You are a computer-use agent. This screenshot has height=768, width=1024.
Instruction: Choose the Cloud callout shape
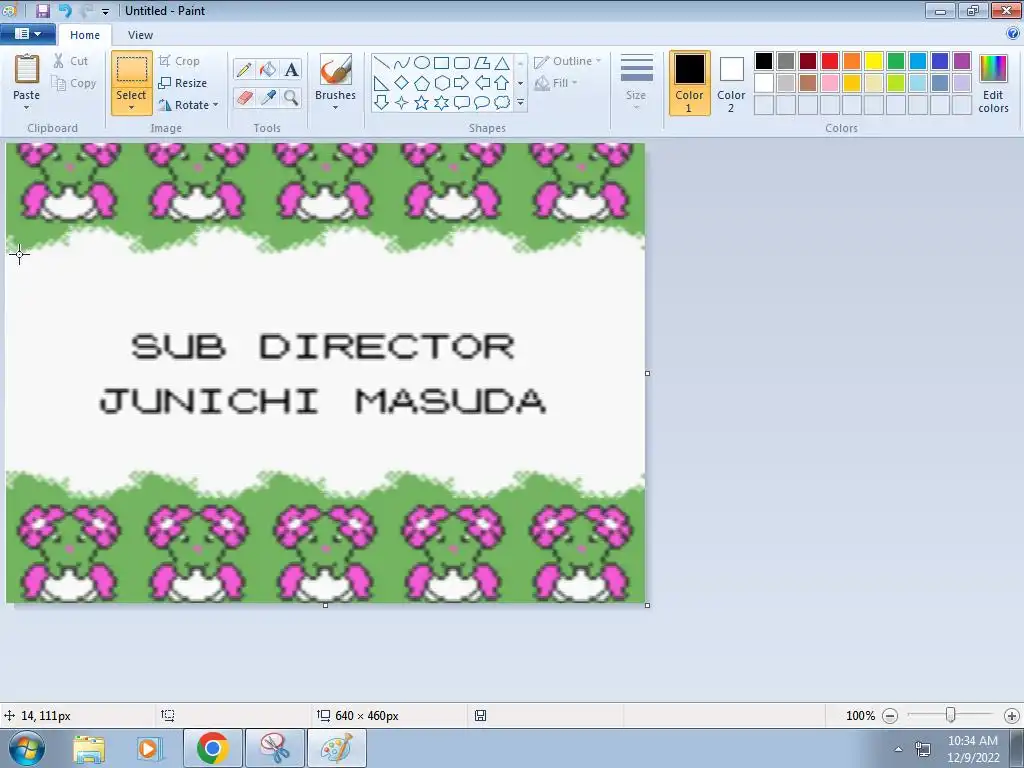coord(502,103)
